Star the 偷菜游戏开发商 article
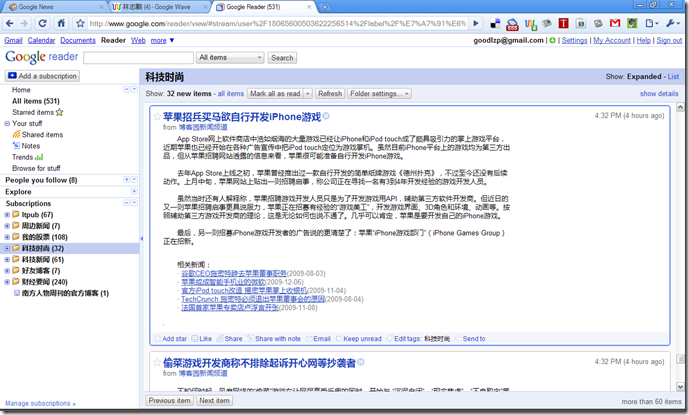The height and width of the screenshot is (415, 689). [157, 363]
